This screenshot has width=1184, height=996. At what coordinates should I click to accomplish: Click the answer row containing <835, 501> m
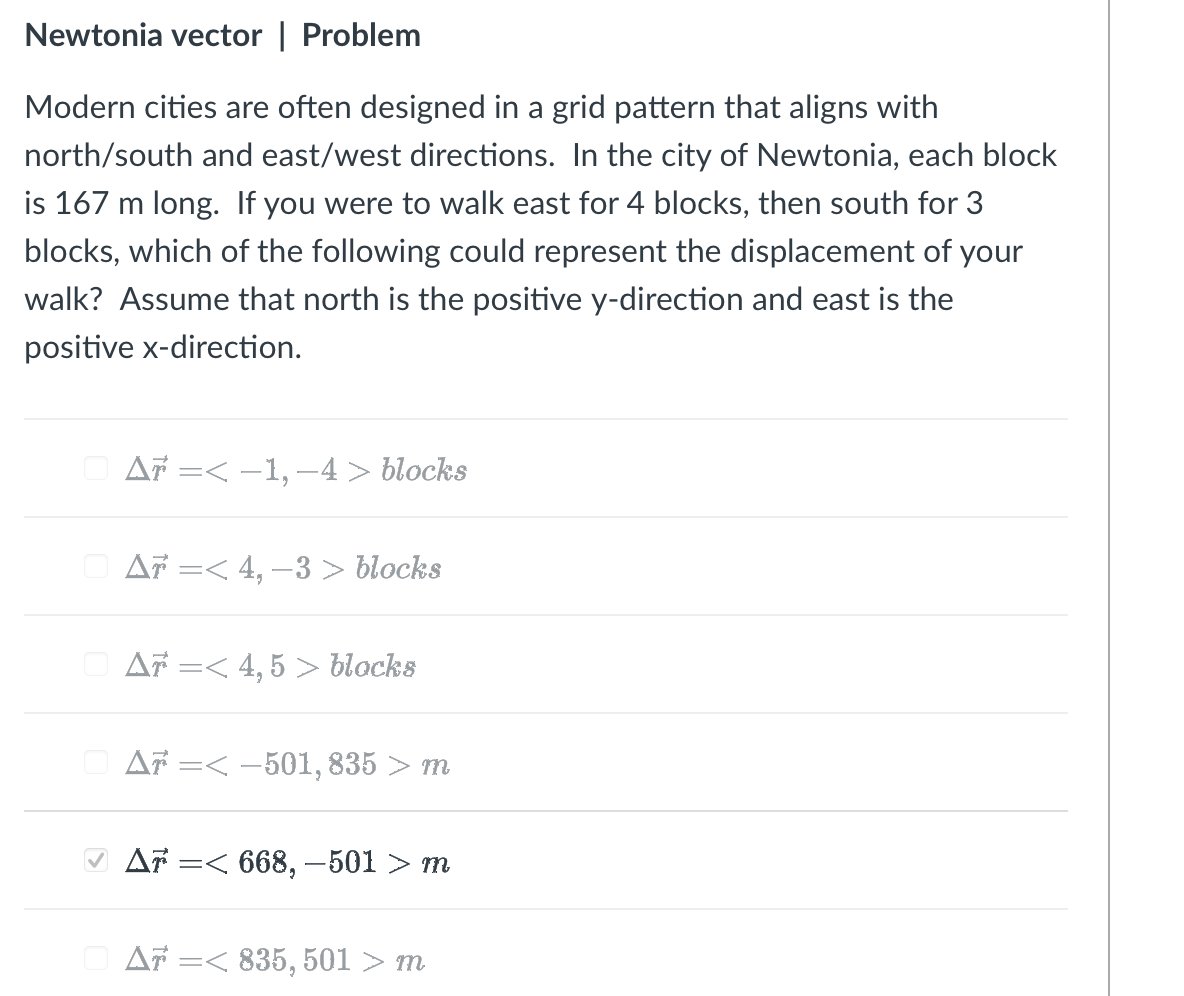coord(545,955)
